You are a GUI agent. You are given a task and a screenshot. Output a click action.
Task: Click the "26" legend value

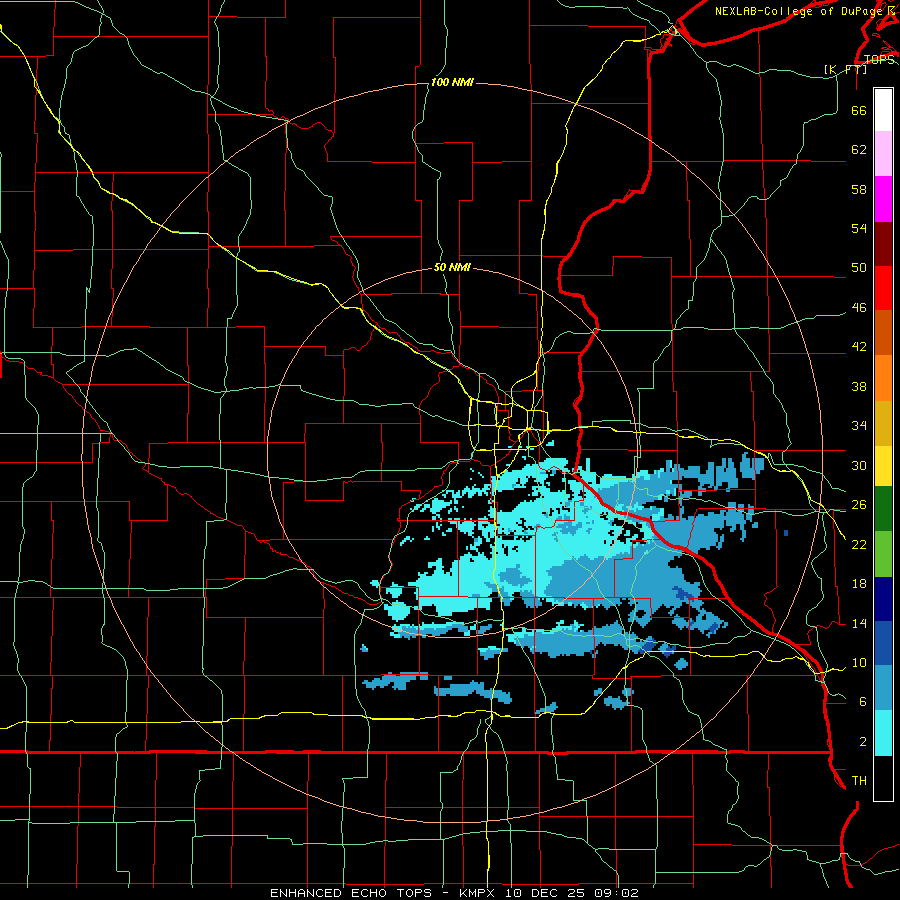pyautogui.click(x=859, y=505)
